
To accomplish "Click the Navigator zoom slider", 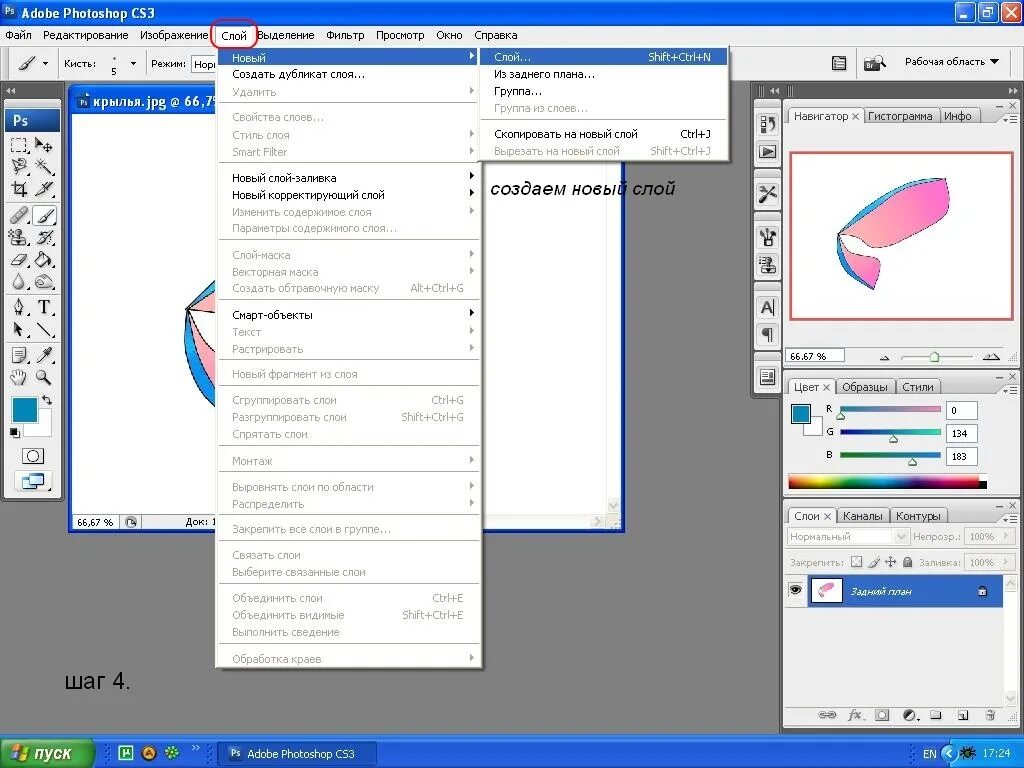I will [x=936, y=357].
